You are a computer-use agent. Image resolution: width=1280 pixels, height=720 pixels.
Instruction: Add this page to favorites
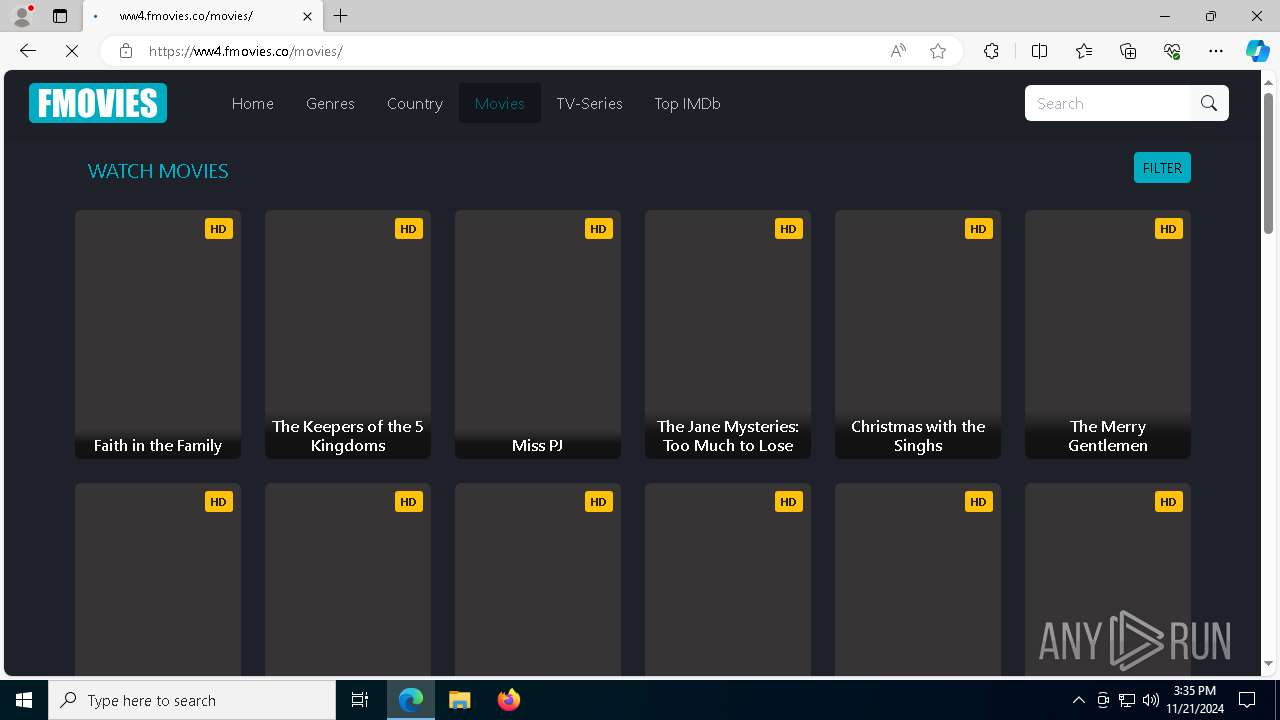[938, 51]
